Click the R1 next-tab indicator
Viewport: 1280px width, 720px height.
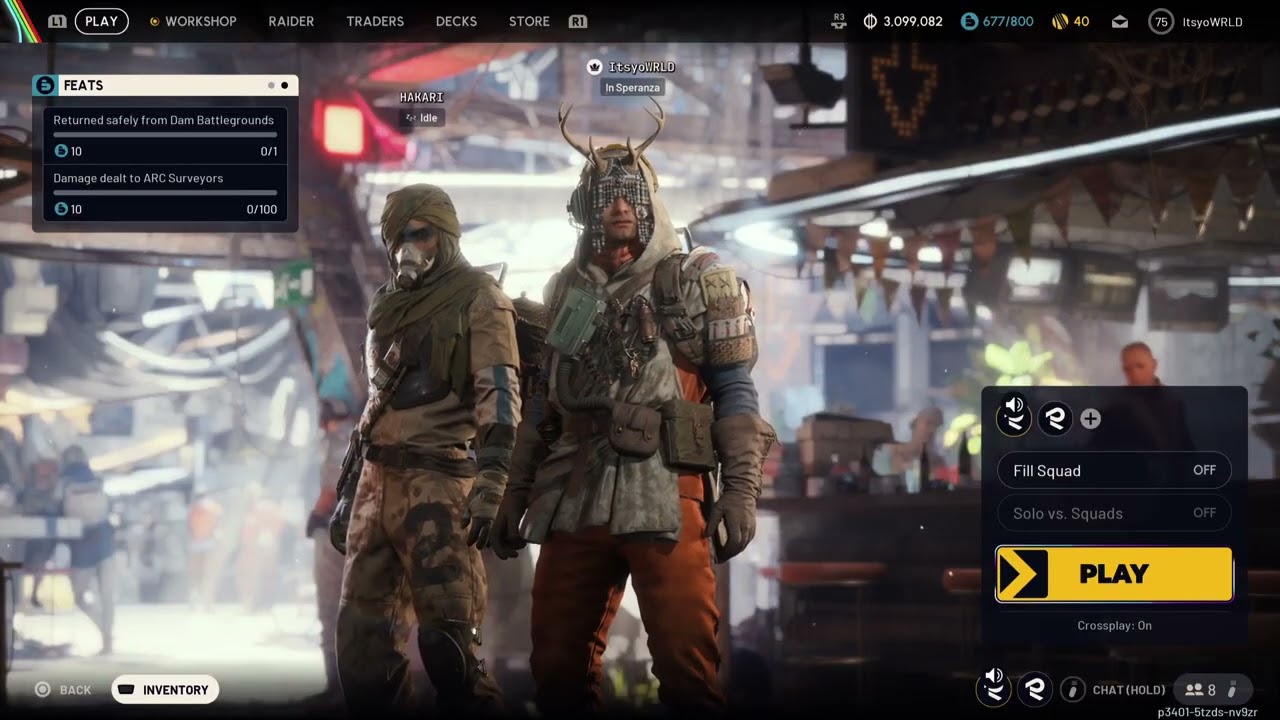(x=577, y=21)
